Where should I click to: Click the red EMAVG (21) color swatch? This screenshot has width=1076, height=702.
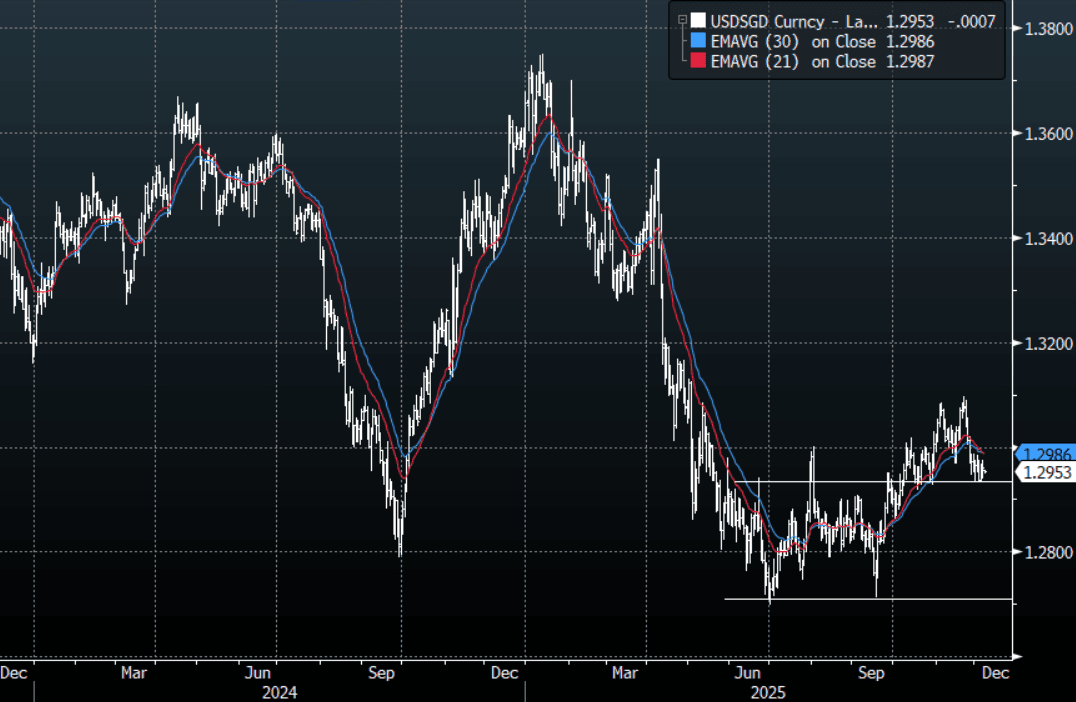(x=697, y=62)
